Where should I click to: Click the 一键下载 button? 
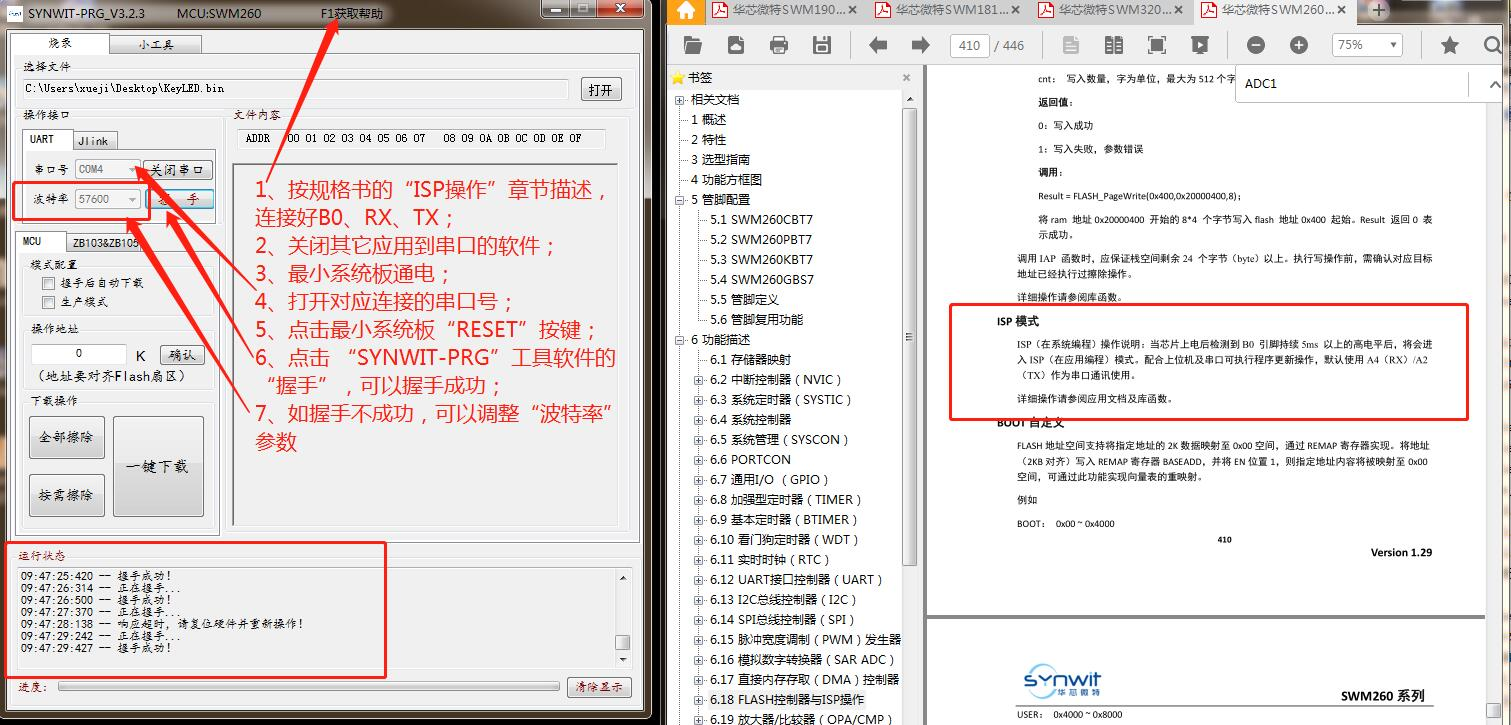point(158,466)
